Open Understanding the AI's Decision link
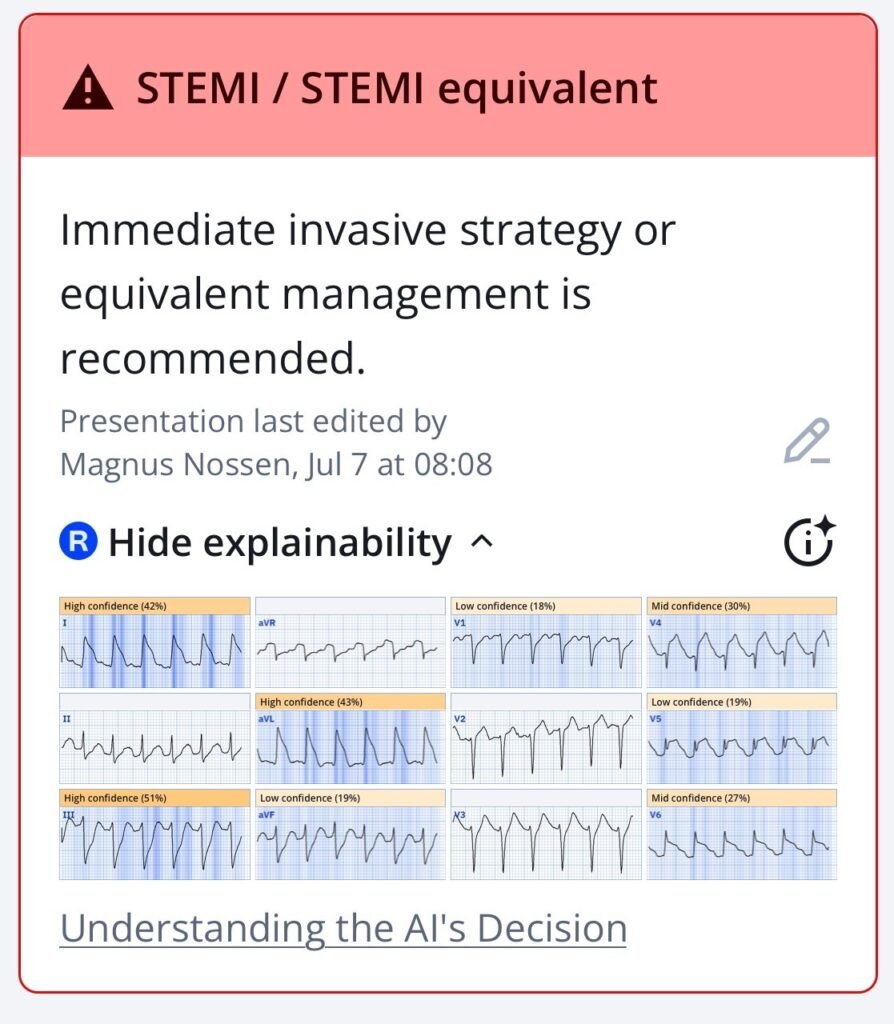The width and height of the screenshot is (894, 1024). [343, 928]
